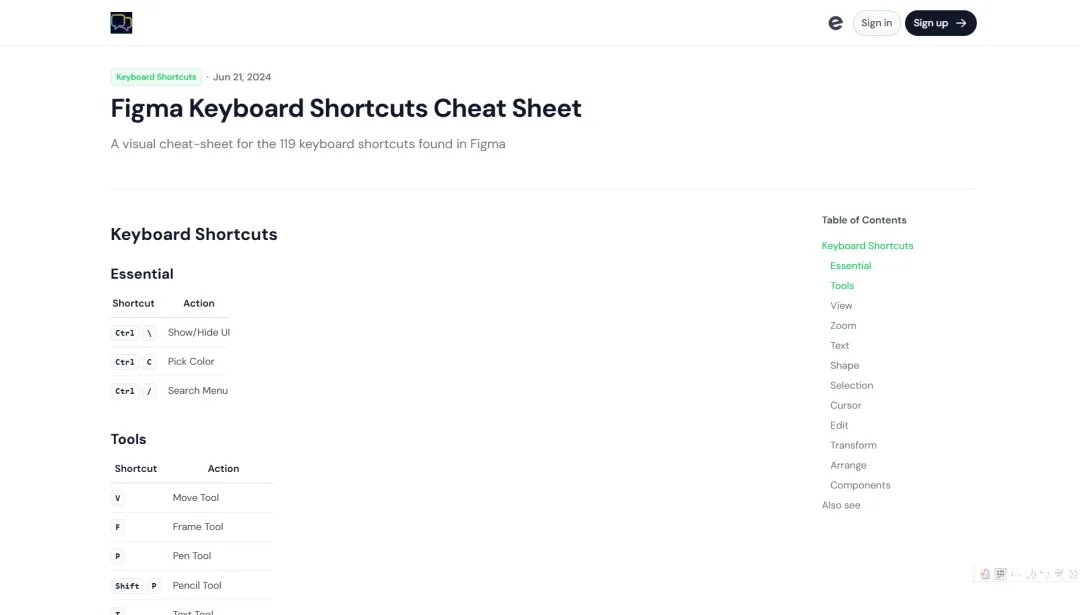Jump to Transform in Table of Contents
Screen dimensions: 1080x615
(853, 445)
